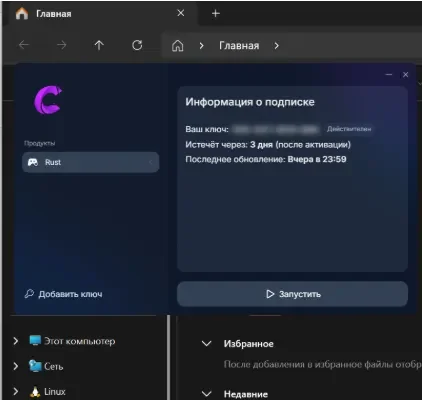Screen dimensions: 422x400
Task: Expand chevron after Главная breadcrumb
Action: (276, 46)
